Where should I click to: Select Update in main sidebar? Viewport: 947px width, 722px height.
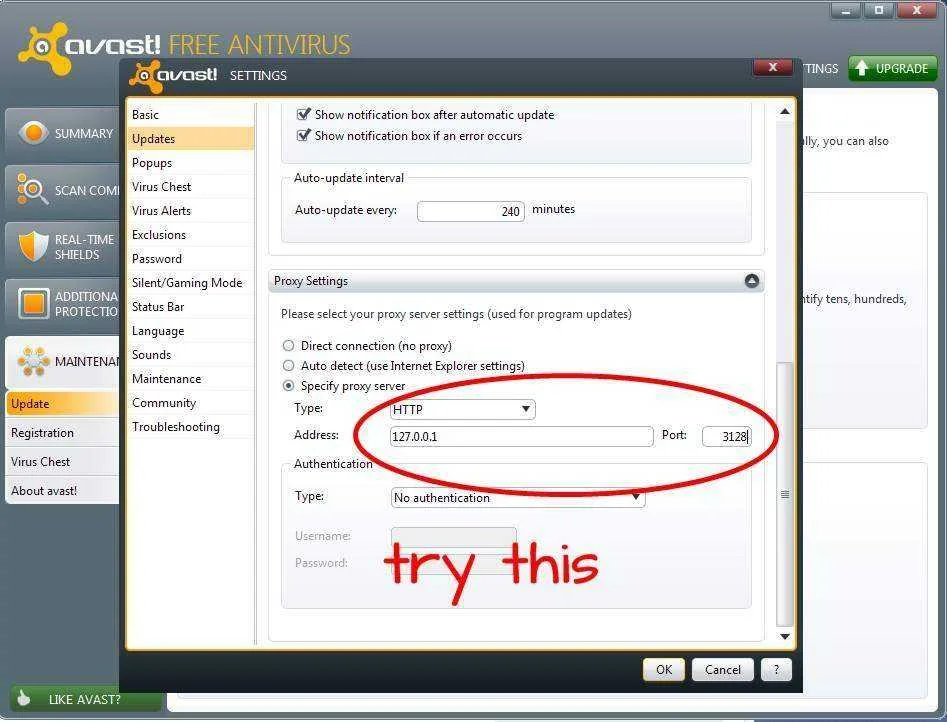tap(62, 404)
